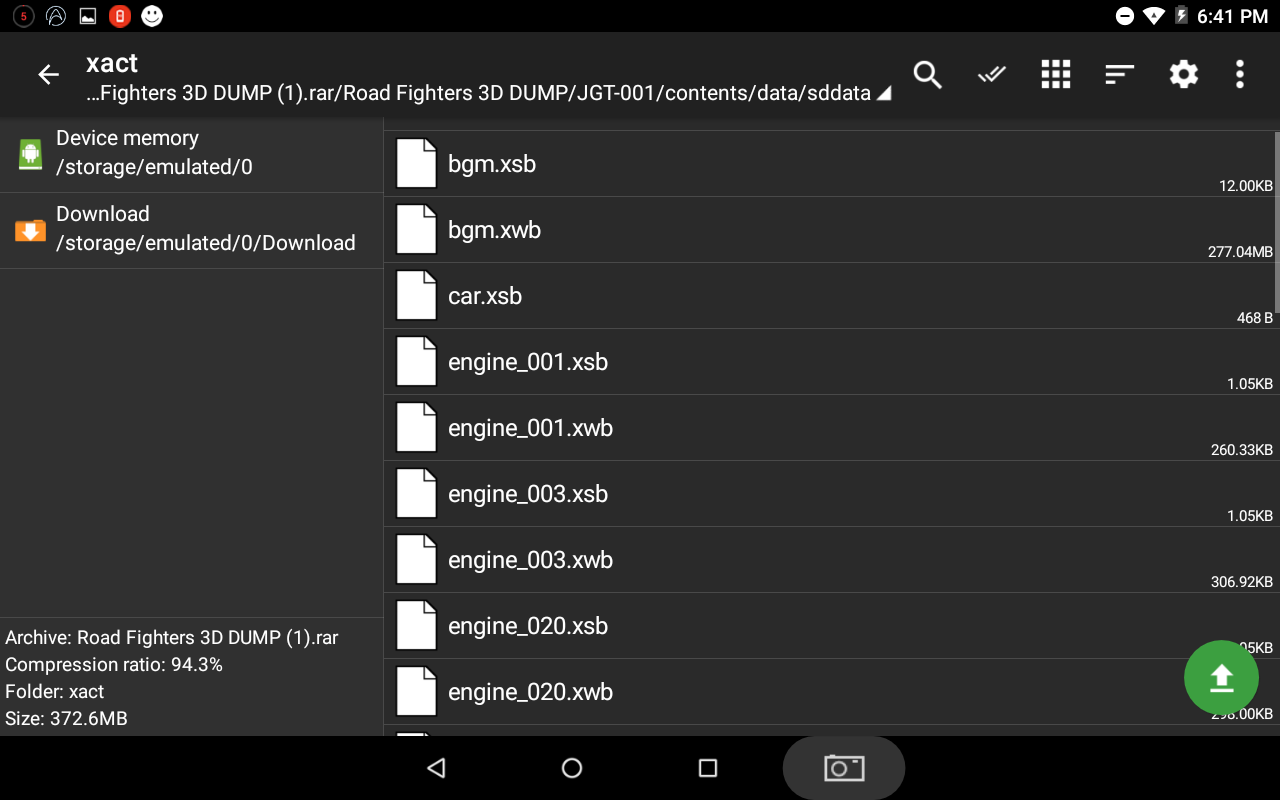Select file engine_003.xsb

(830, 494)
